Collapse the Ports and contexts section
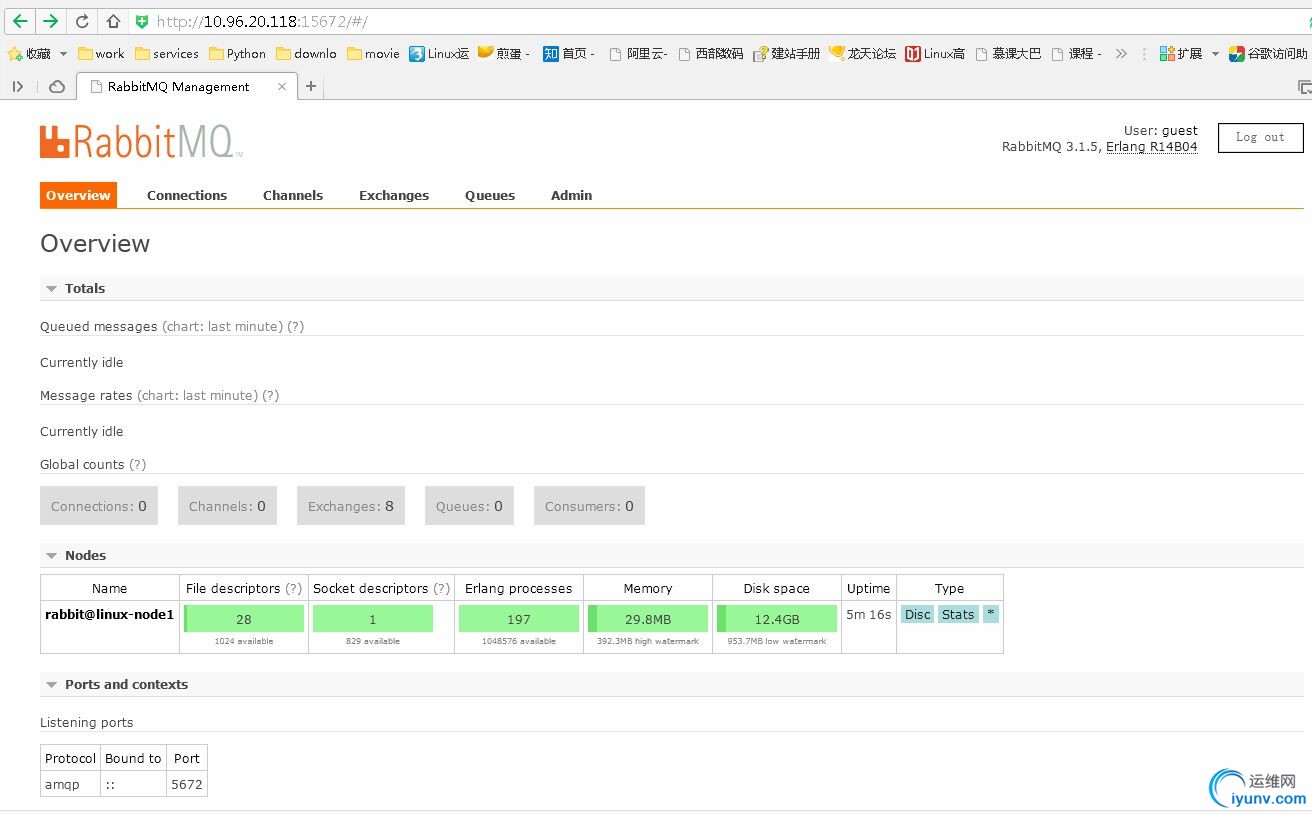Image resolution: width=1312 pixels, height=815 pixels. click(x=117, y=684)
